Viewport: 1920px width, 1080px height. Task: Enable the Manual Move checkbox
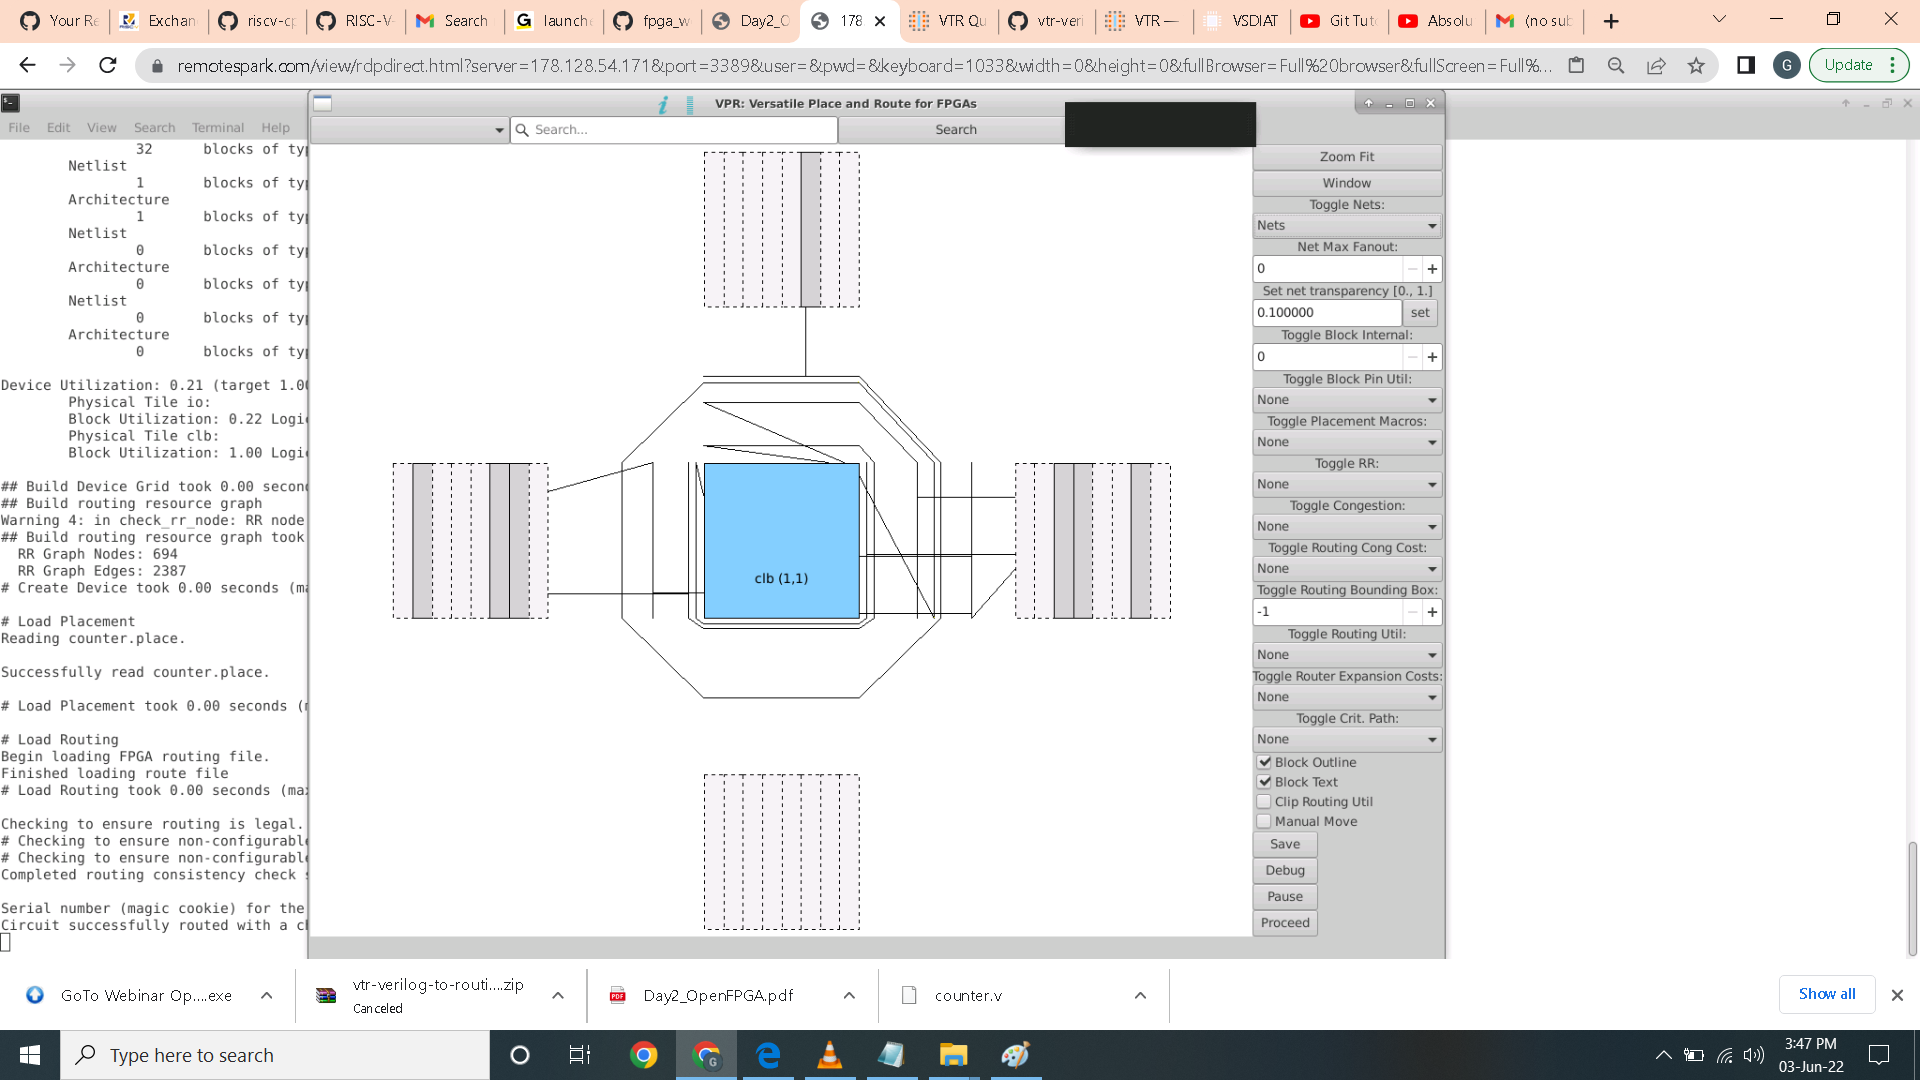[1264, 822]
